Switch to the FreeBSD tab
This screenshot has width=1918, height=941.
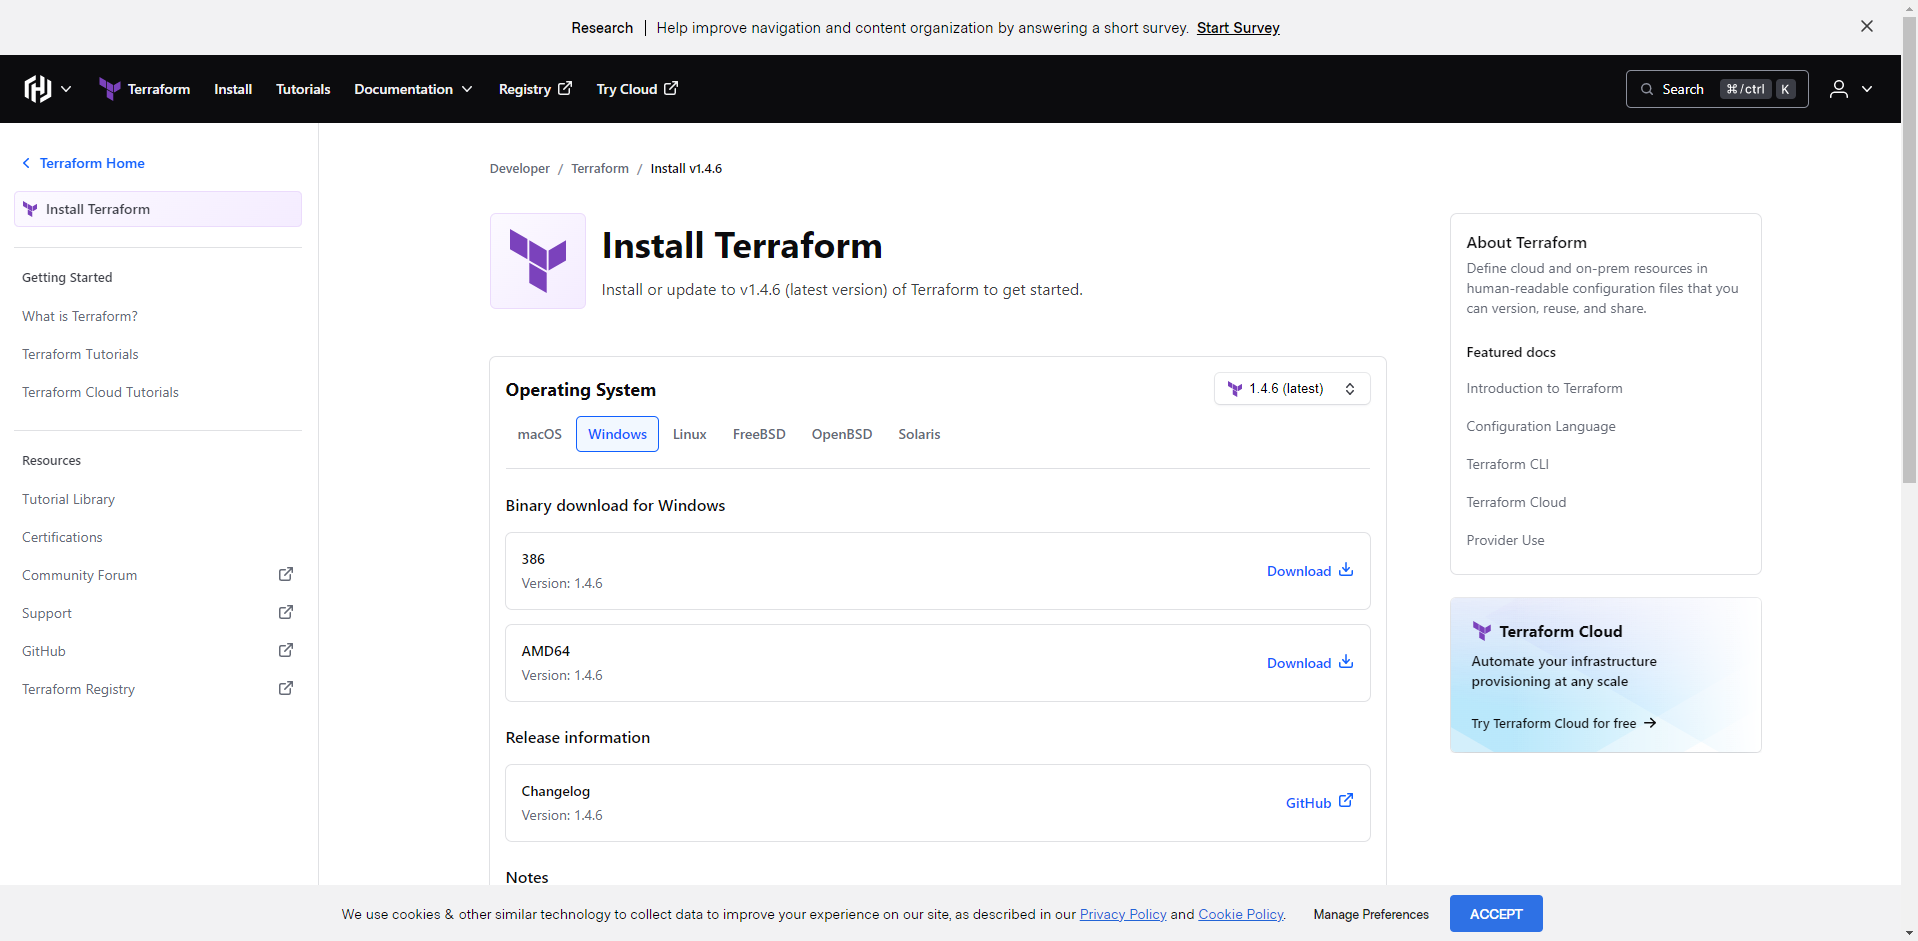click(759, 434)
